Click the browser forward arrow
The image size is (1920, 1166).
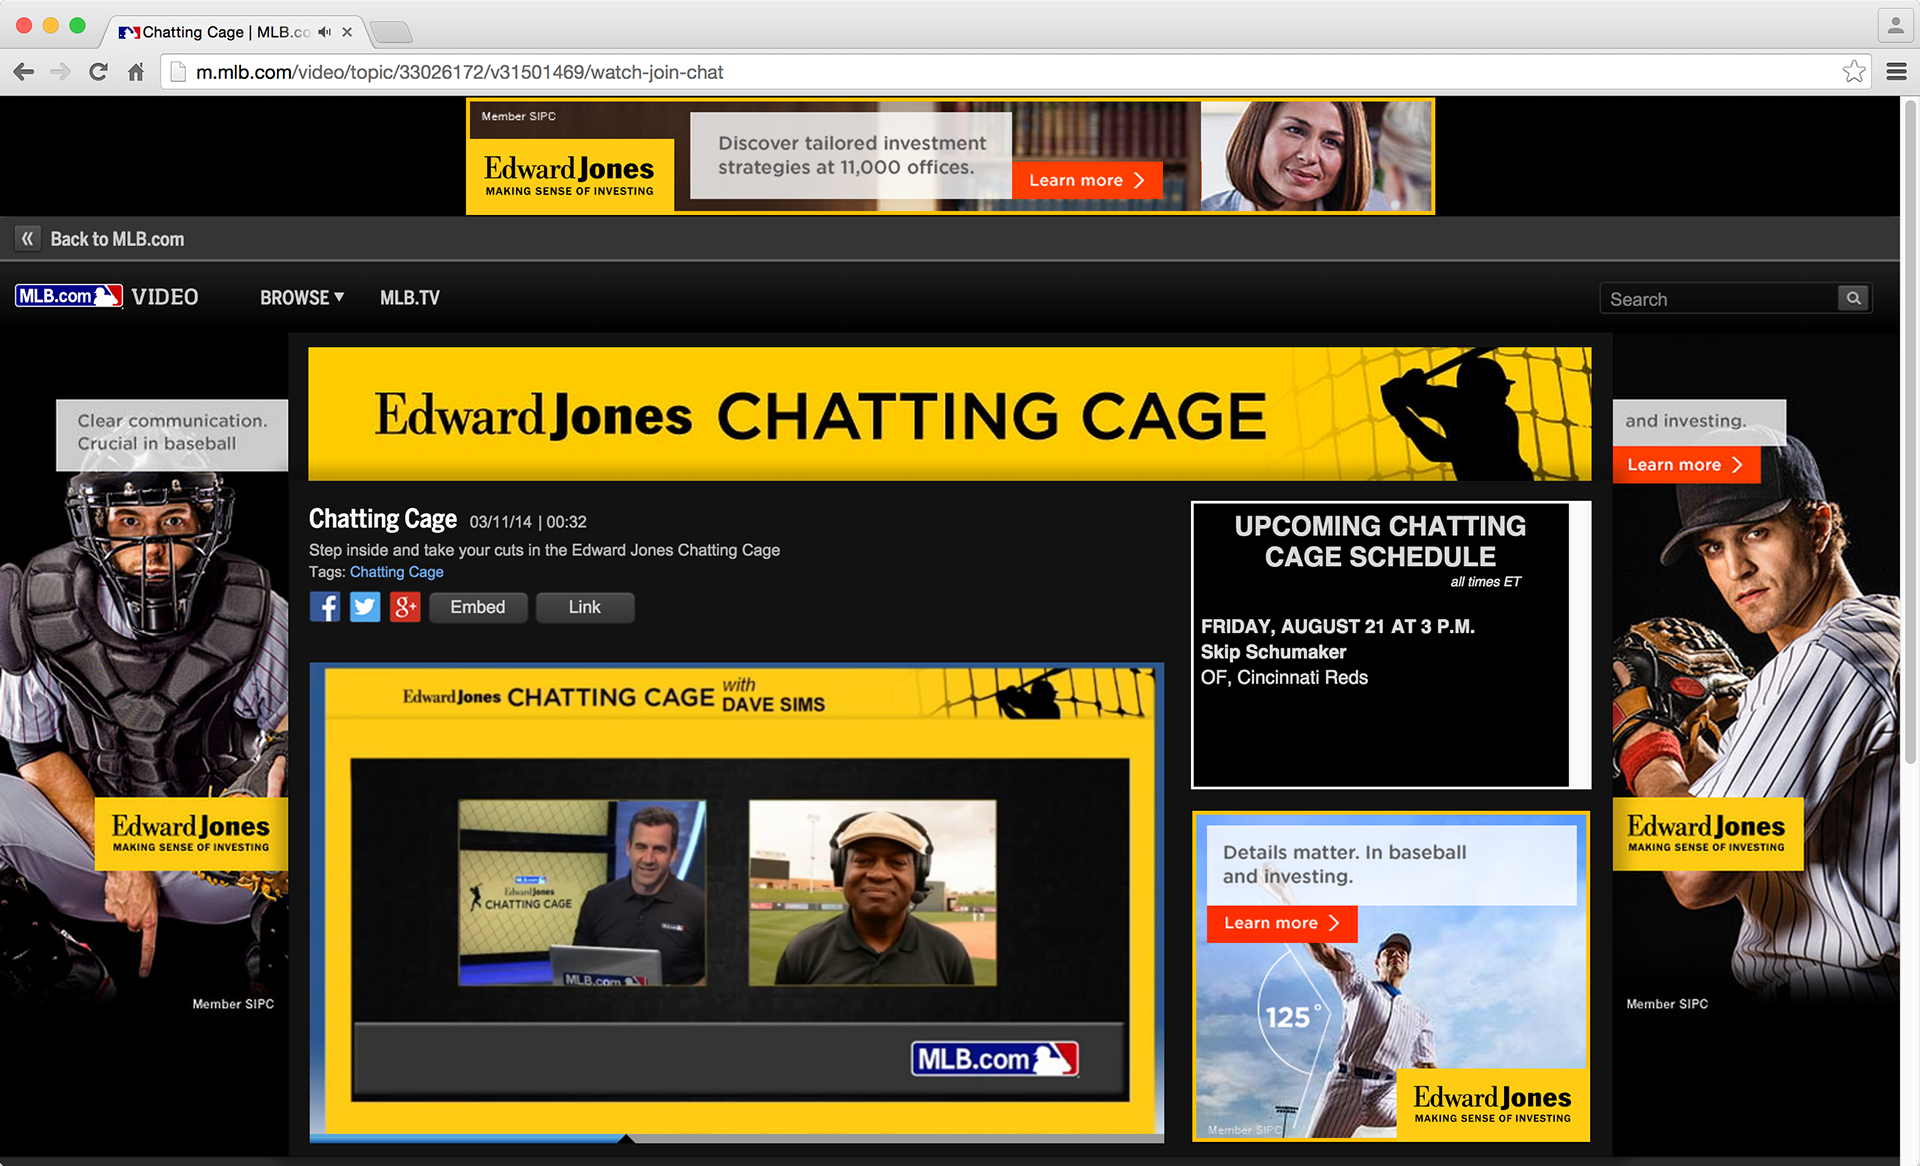click(60, 72)
